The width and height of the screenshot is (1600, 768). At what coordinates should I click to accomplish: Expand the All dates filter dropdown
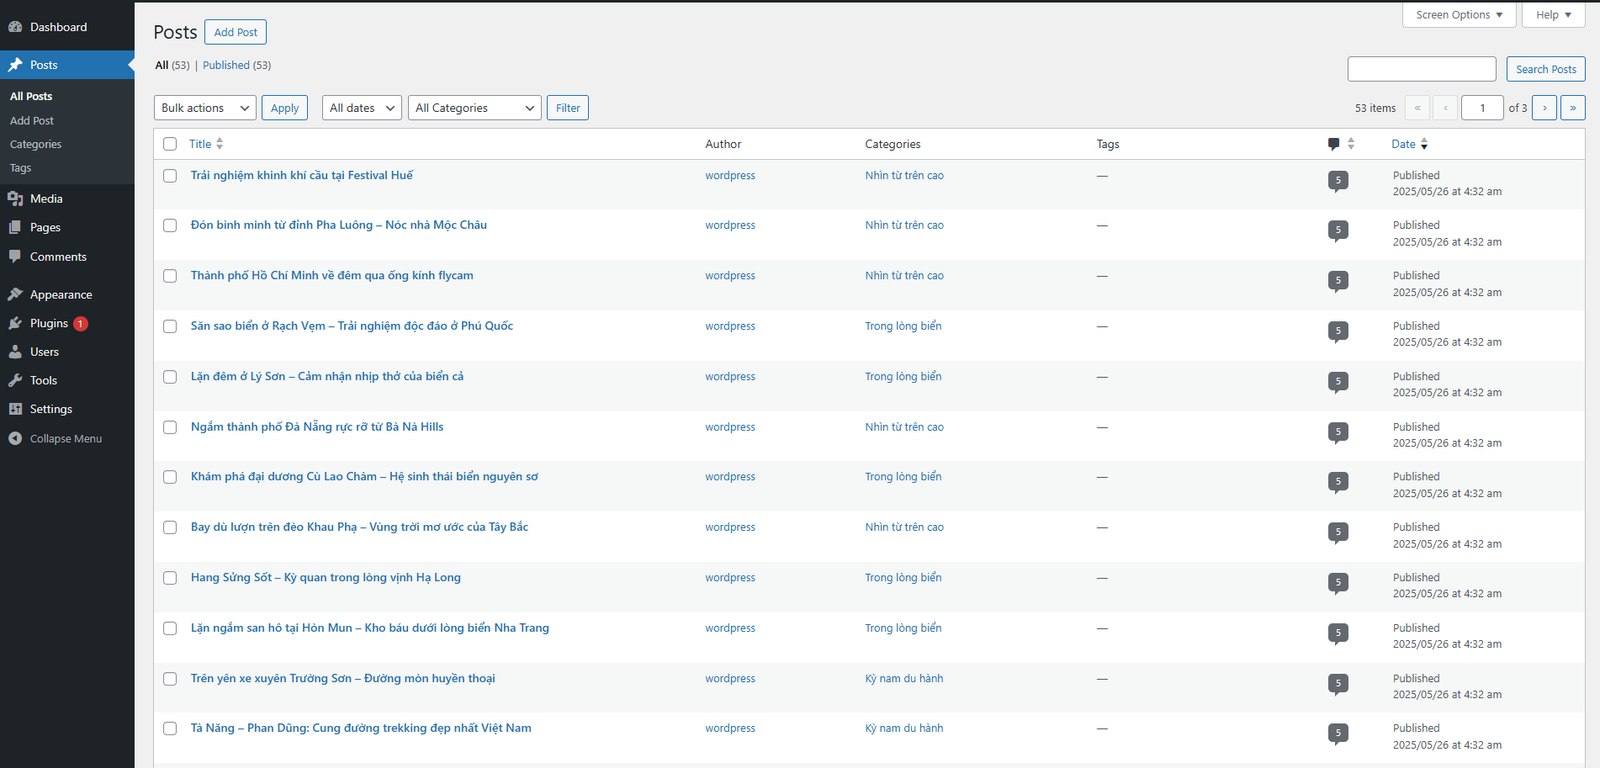click(362, 108)
